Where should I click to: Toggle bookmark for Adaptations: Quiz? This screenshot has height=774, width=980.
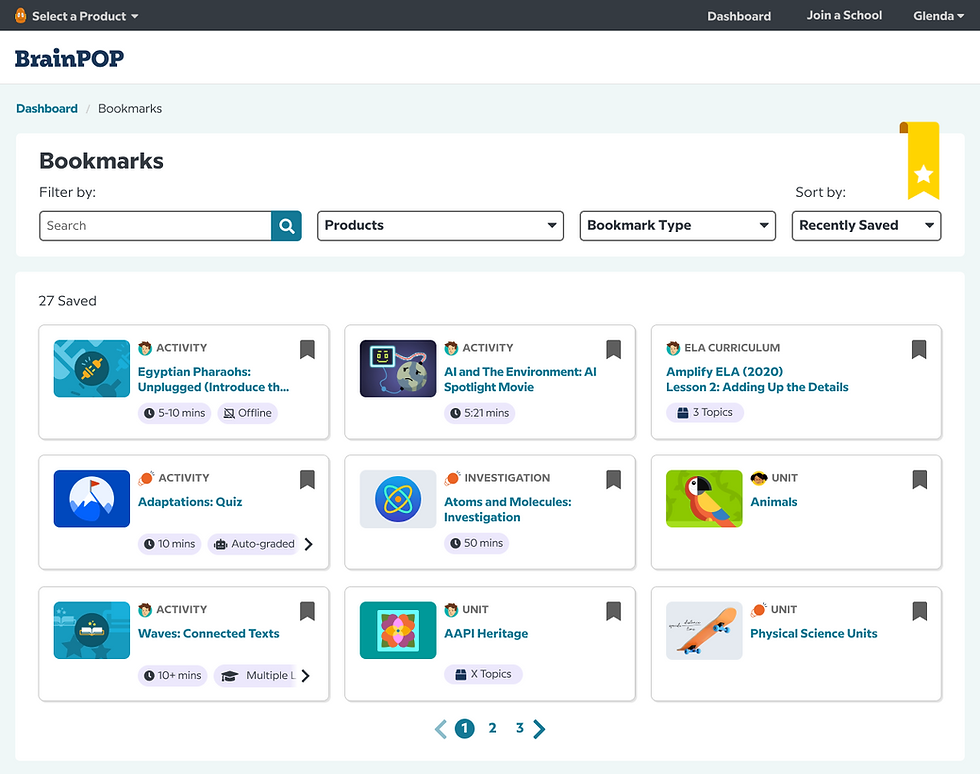pyautogui.click(x=307, y=480)
